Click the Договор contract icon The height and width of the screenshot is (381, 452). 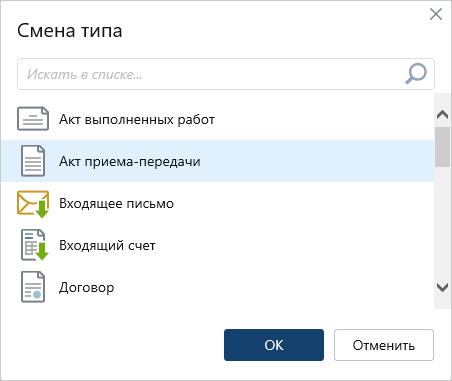pos(33,287)
